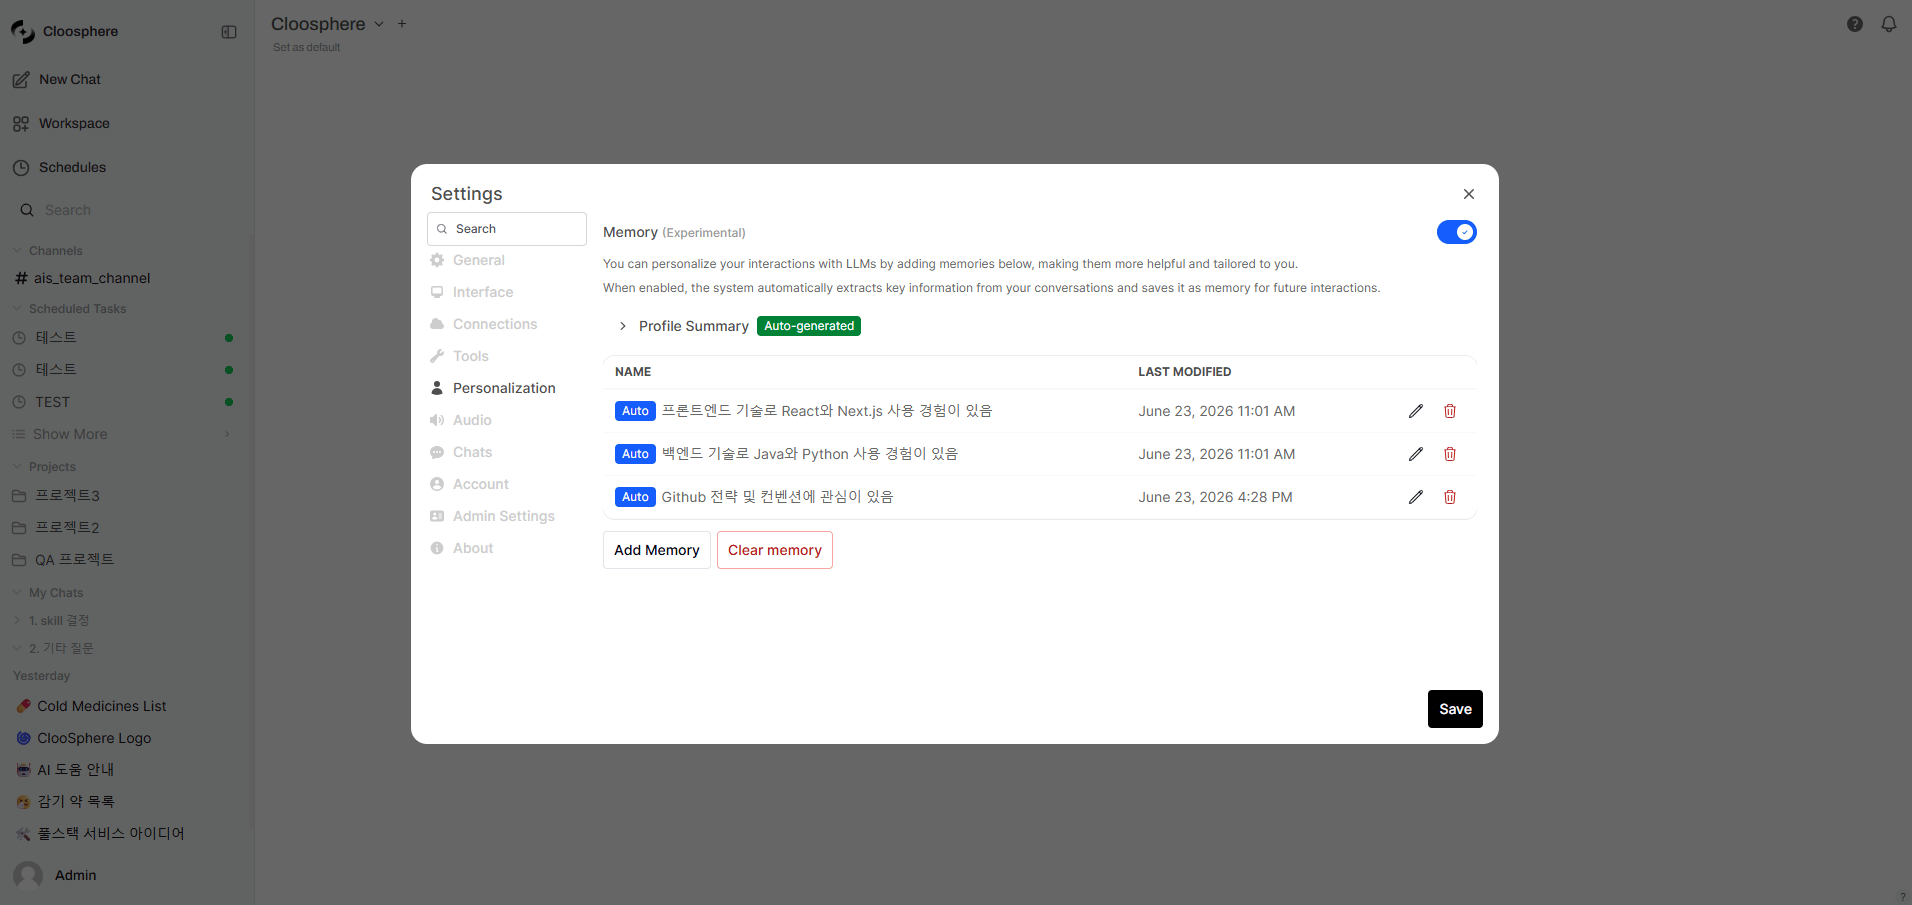Open General settings tab

478,260
